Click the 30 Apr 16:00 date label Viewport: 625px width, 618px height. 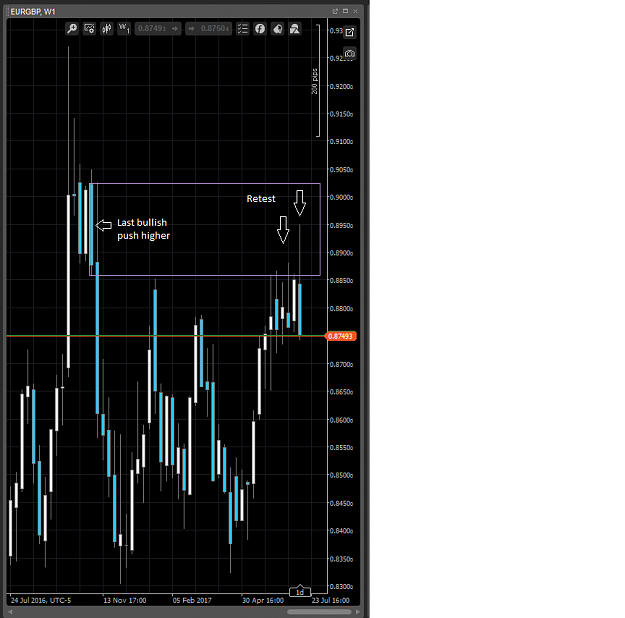[263, 600]
